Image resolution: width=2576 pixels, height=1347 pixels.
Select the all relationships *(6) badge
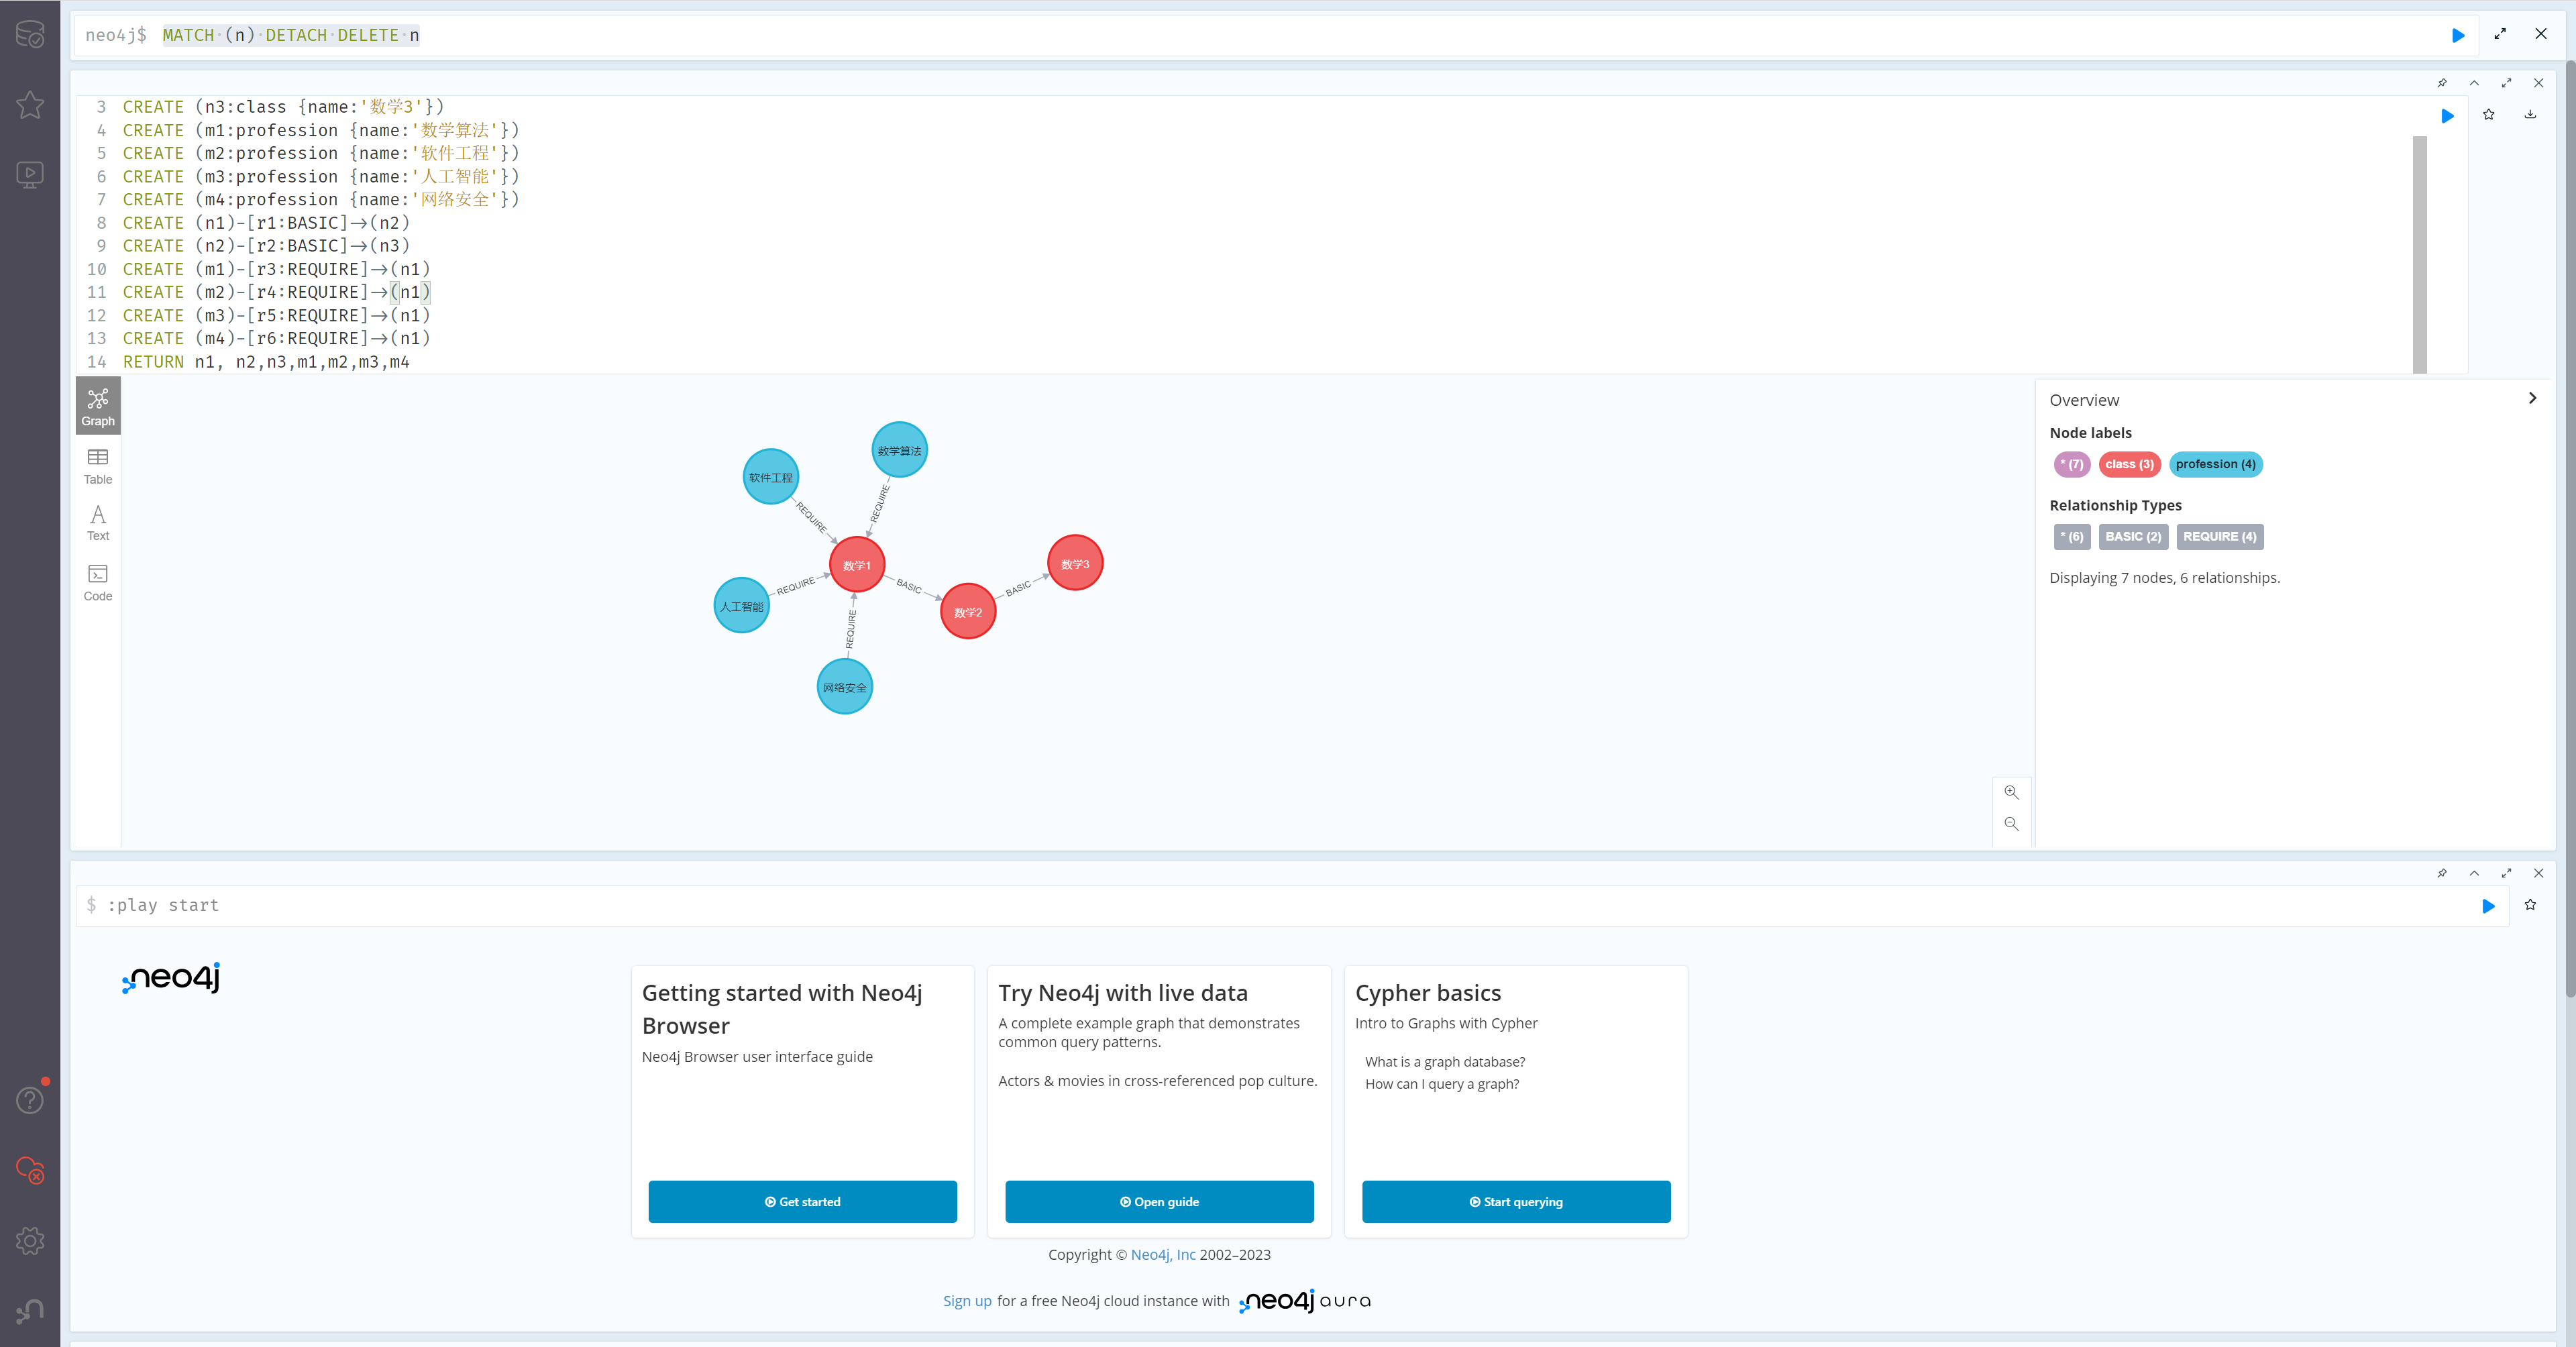point(2071,537)
